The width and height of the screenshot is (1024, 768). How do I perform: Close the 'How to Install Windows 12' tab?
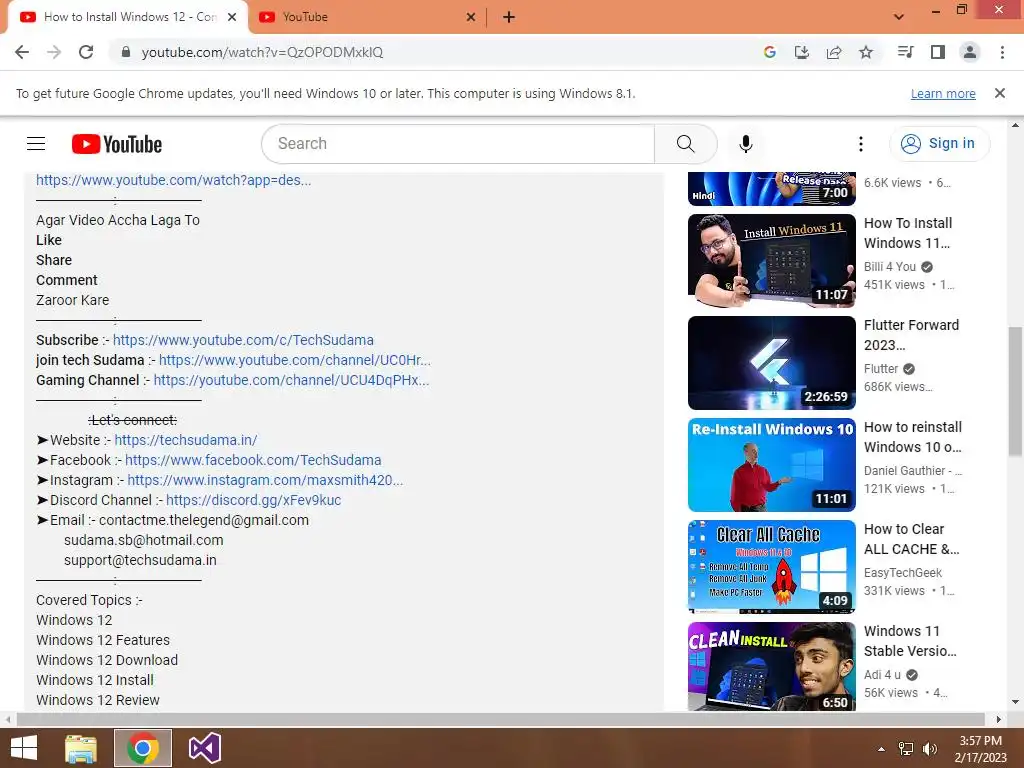pos(232,17)
